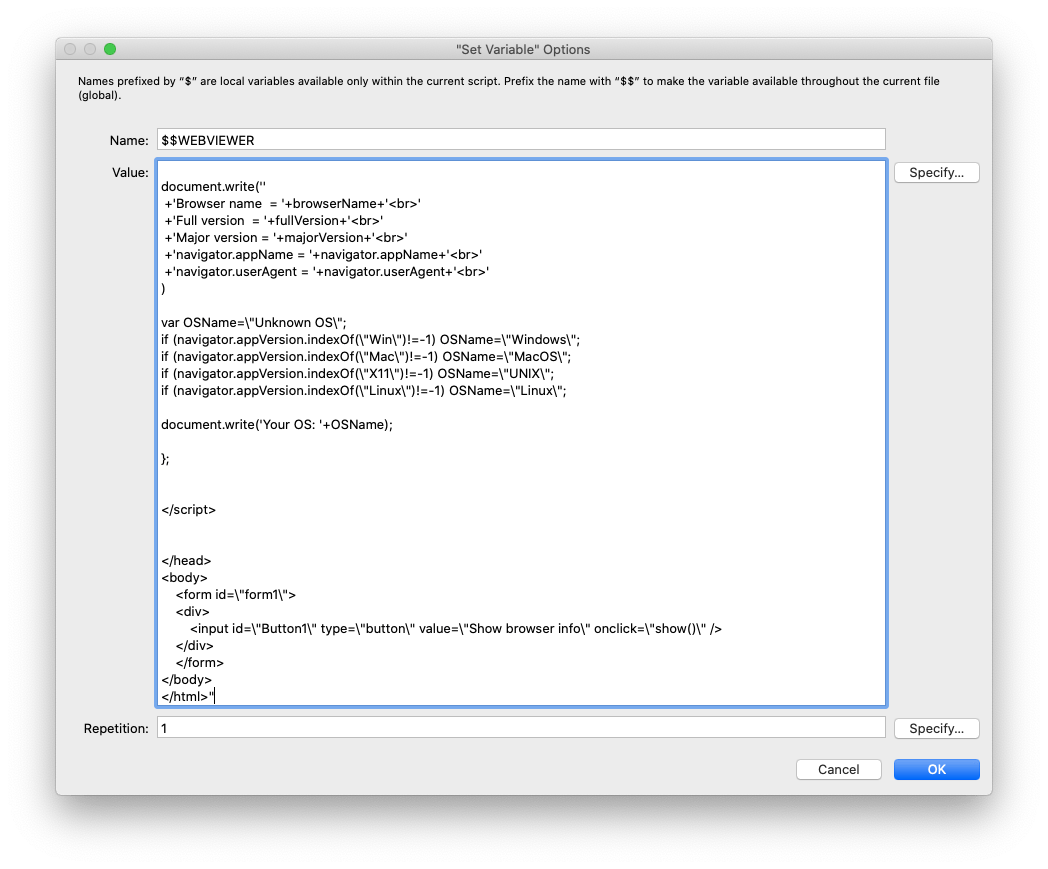
Task: Click the form id form1 line
Action: [x=236, y=594]
